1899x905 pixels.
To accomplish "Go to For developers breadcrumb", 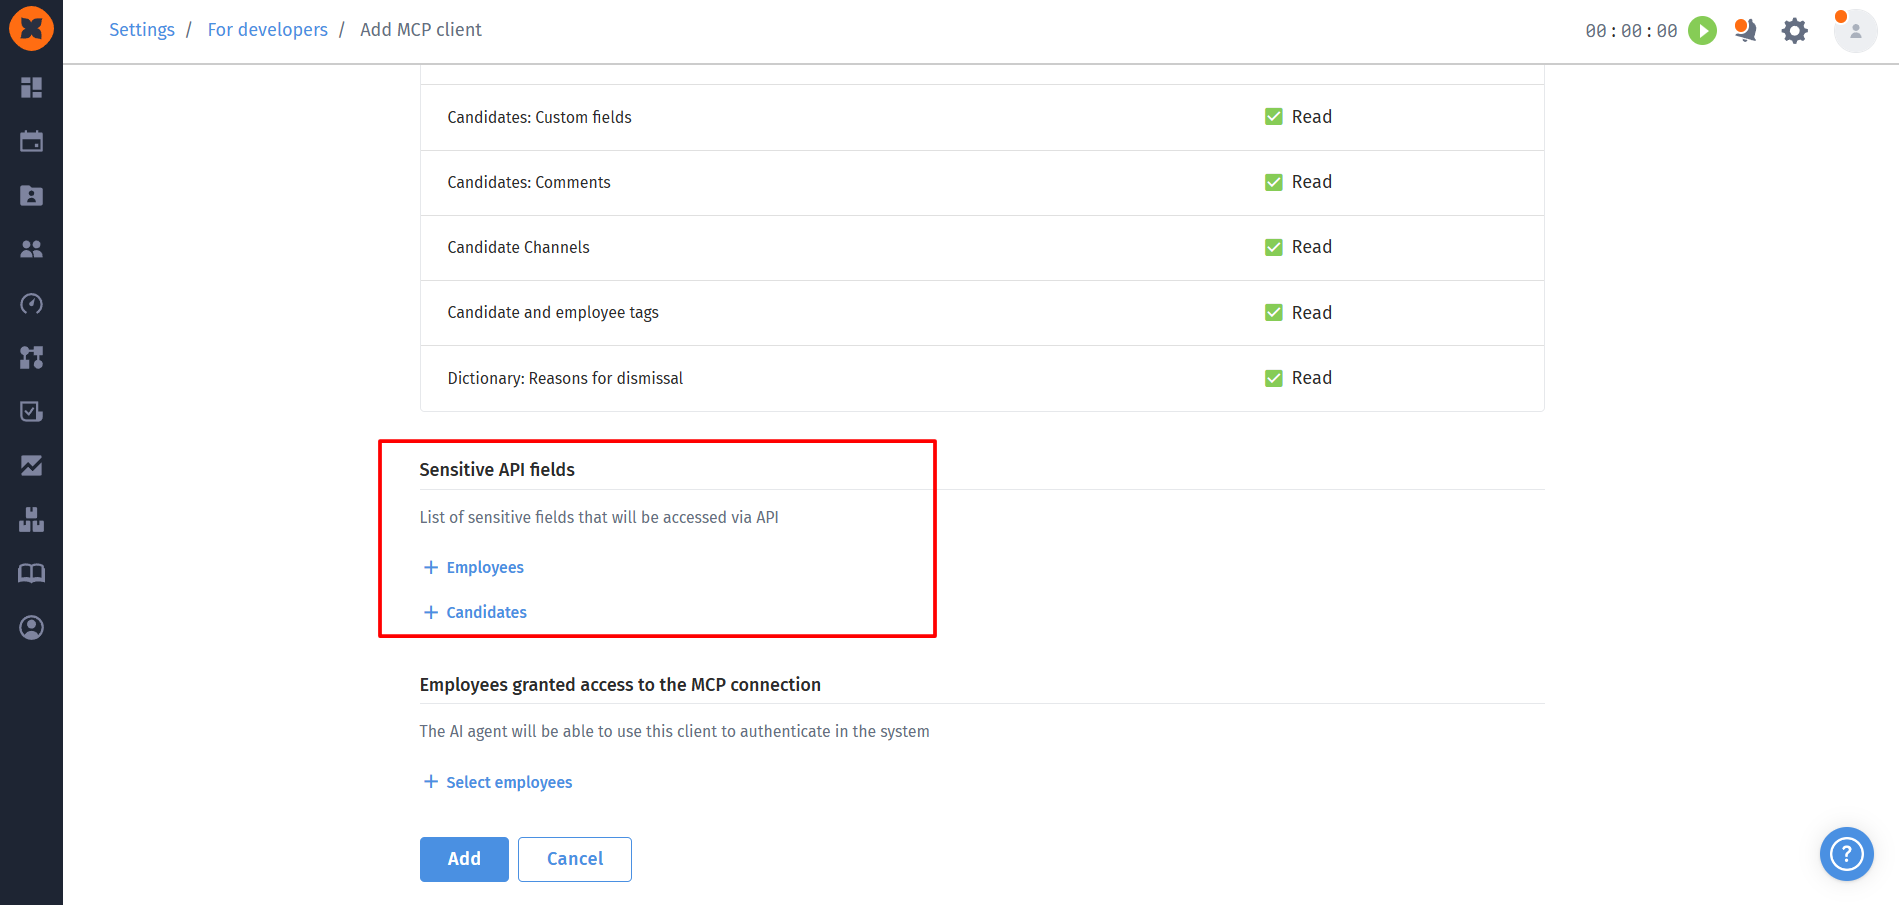I will 268,30.
